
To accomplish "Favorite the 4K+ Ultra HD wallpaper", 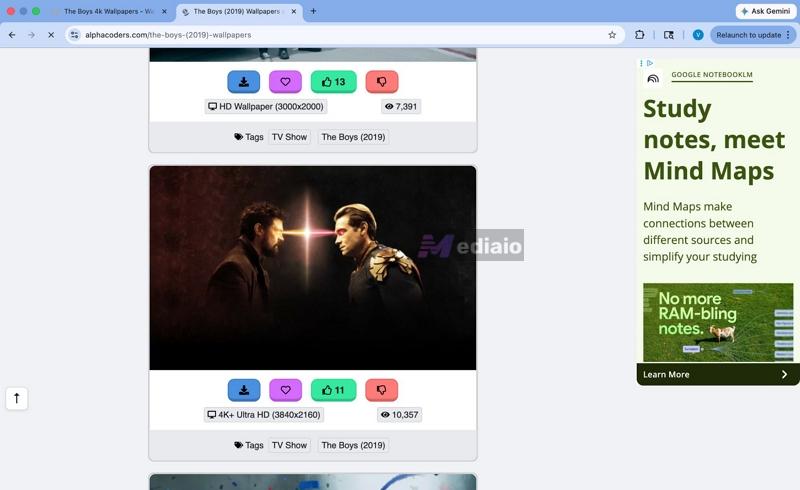I will pos(285,390).
